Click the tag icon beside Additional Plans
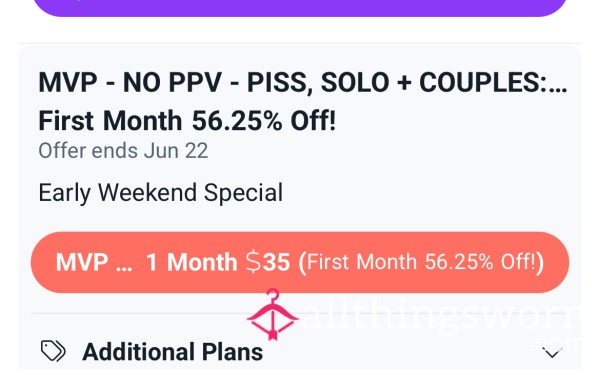This screenshot has width=600, height=369. 53,351
